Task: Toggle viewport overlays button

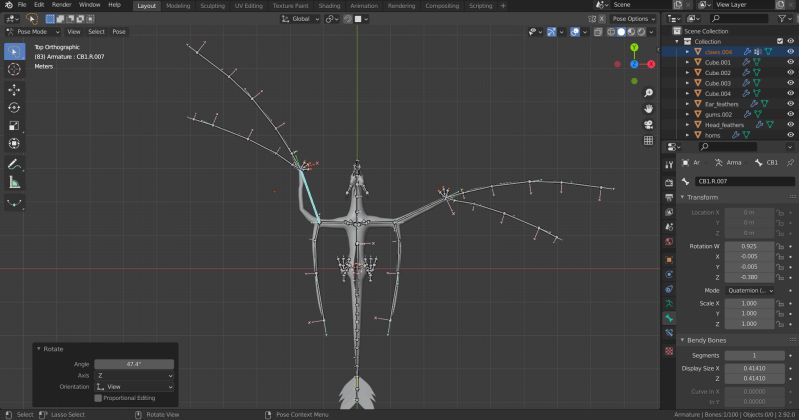Action: click(575, 32)
